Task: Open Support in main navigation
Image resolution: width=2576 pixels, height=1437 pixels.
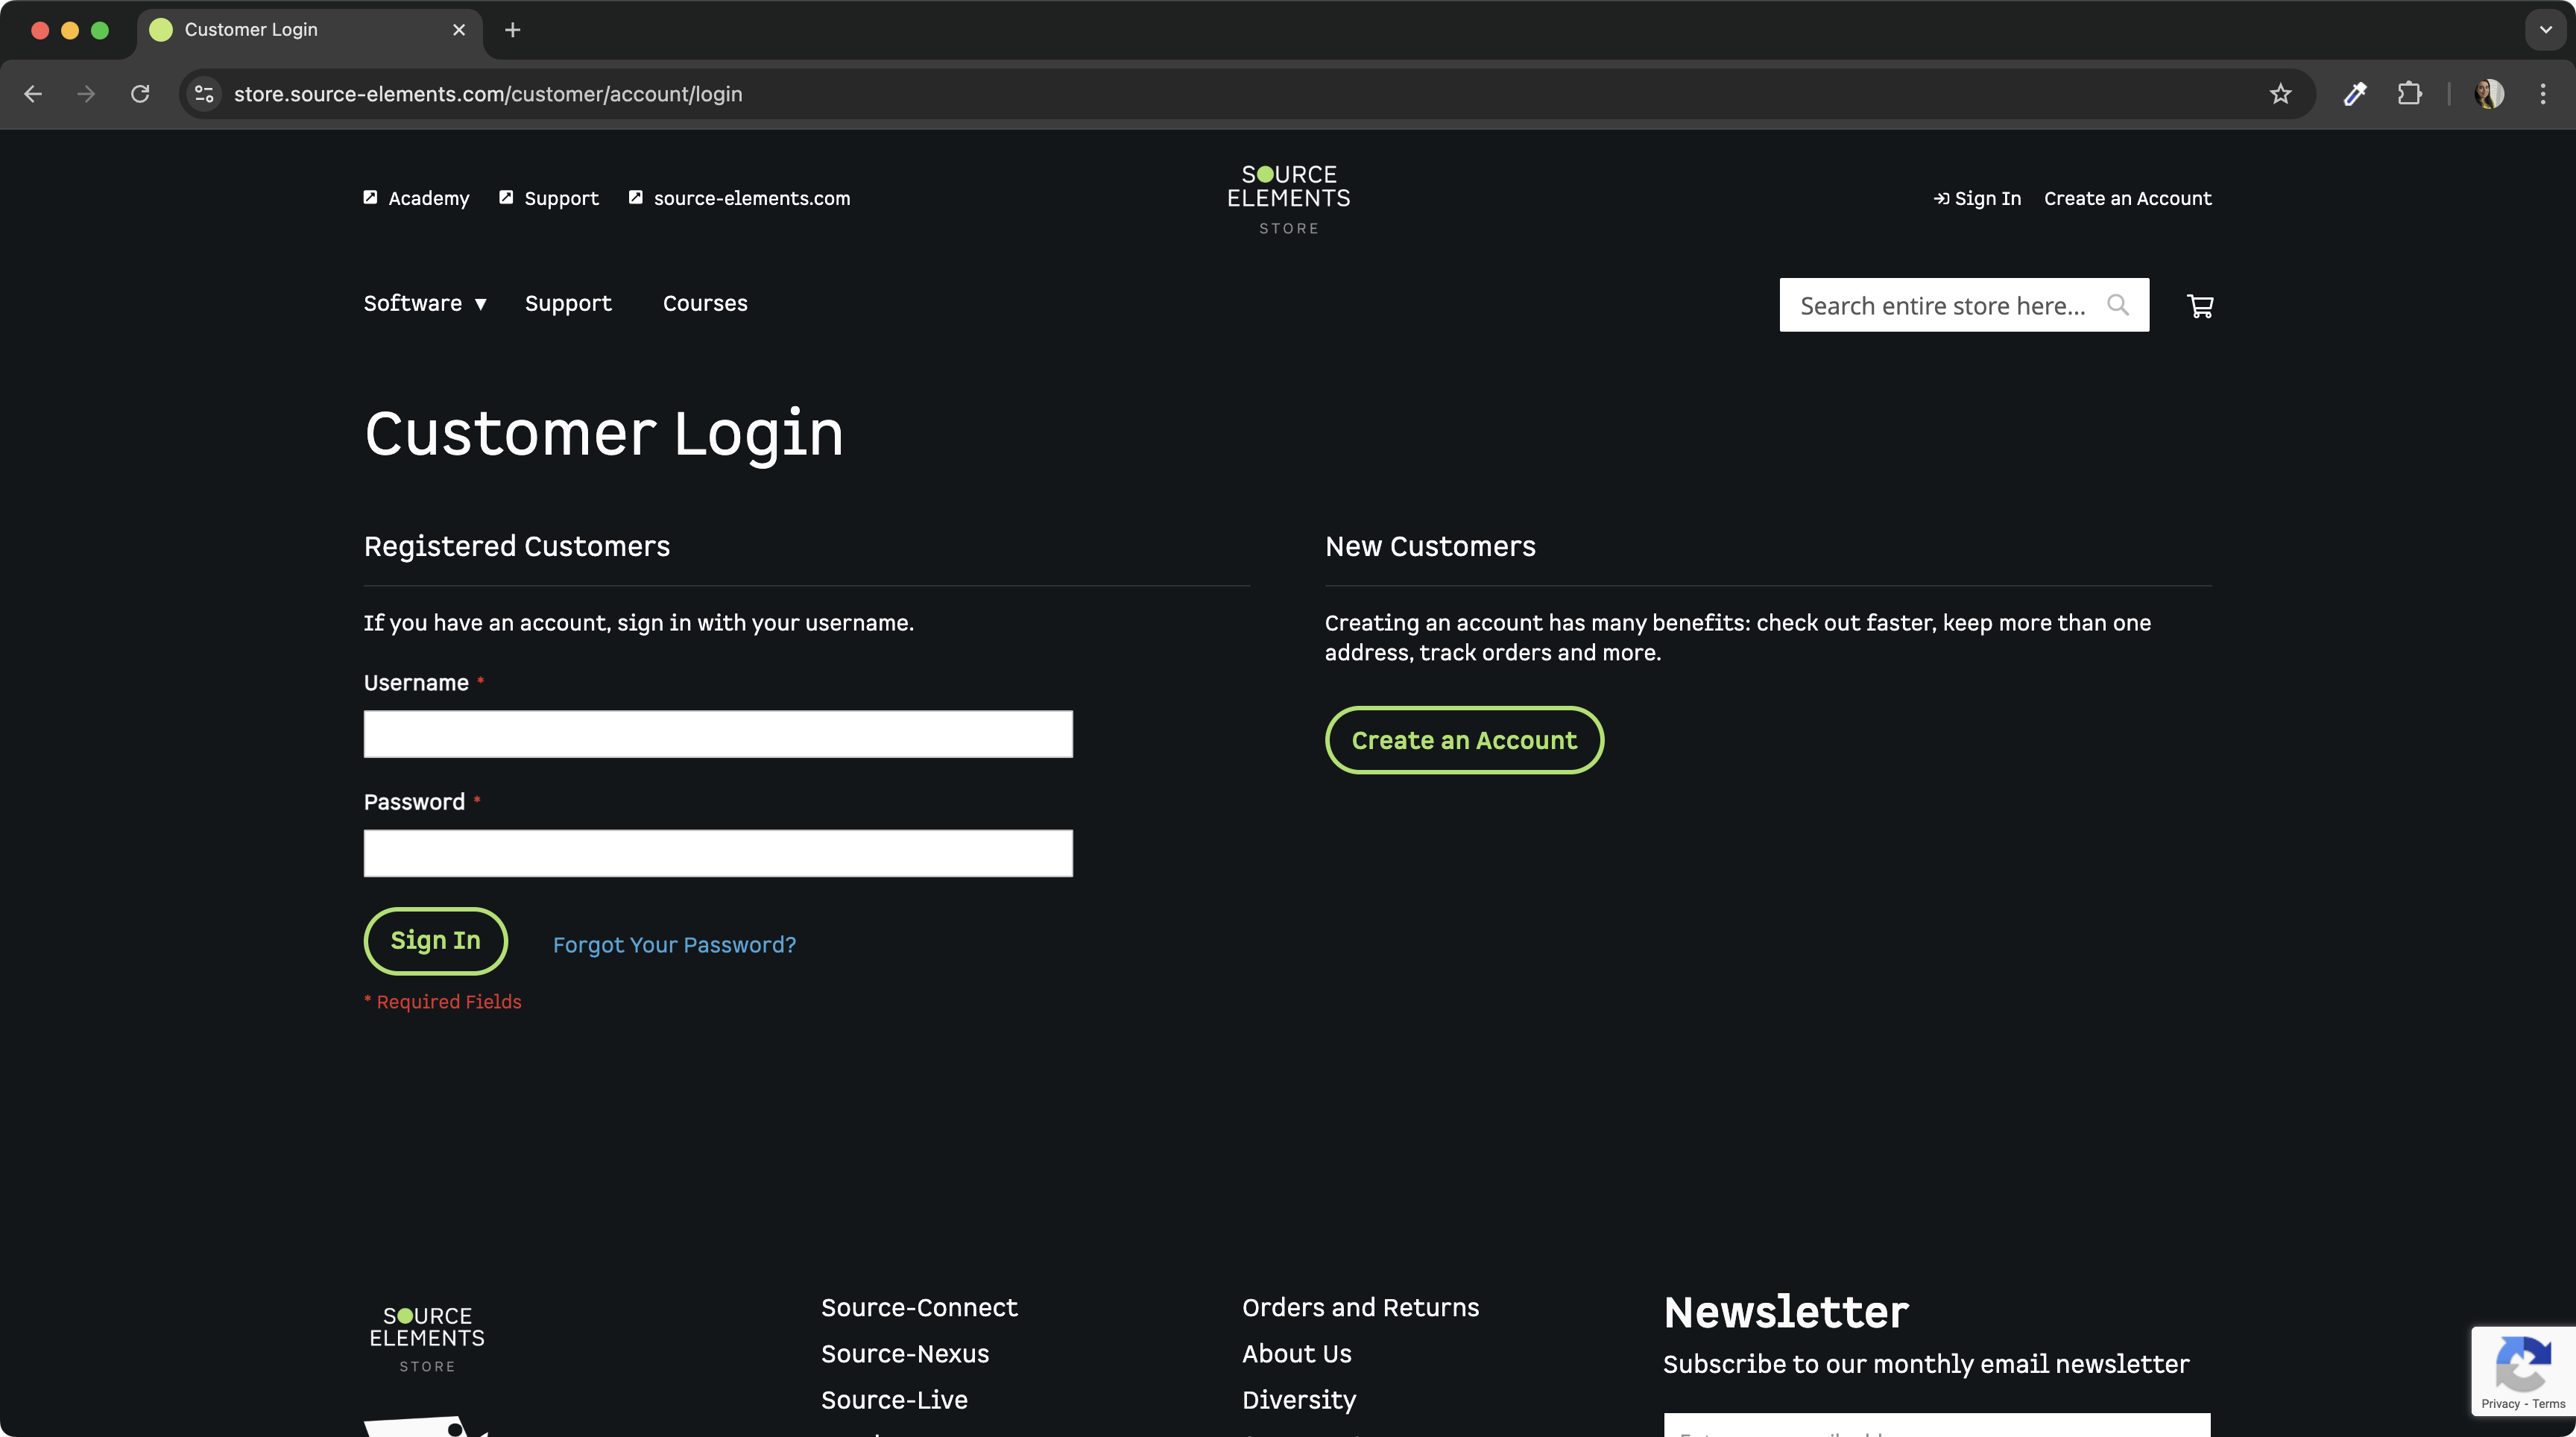Action: click(568, 304)
